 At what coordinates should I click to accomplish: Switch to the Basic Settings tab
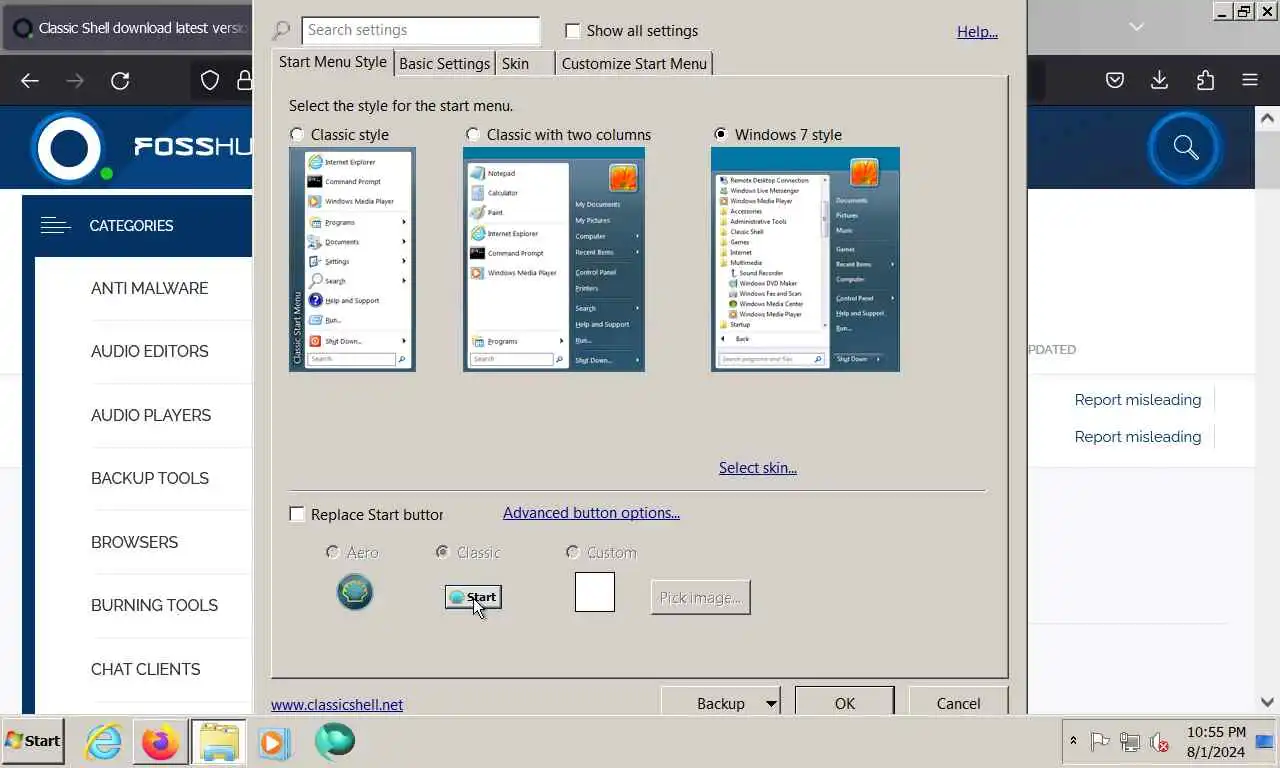click(444, 64)
